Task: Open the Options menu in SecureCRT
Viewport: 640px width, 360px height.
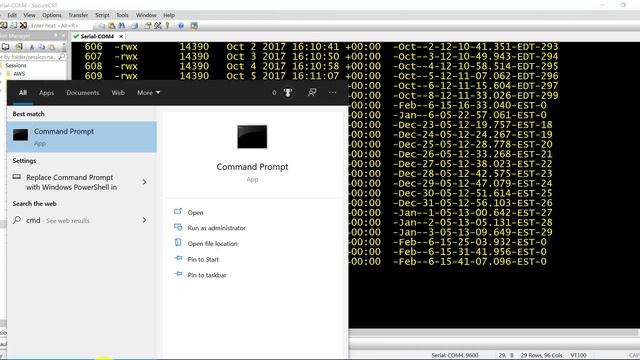Action: tap(52, 15)
